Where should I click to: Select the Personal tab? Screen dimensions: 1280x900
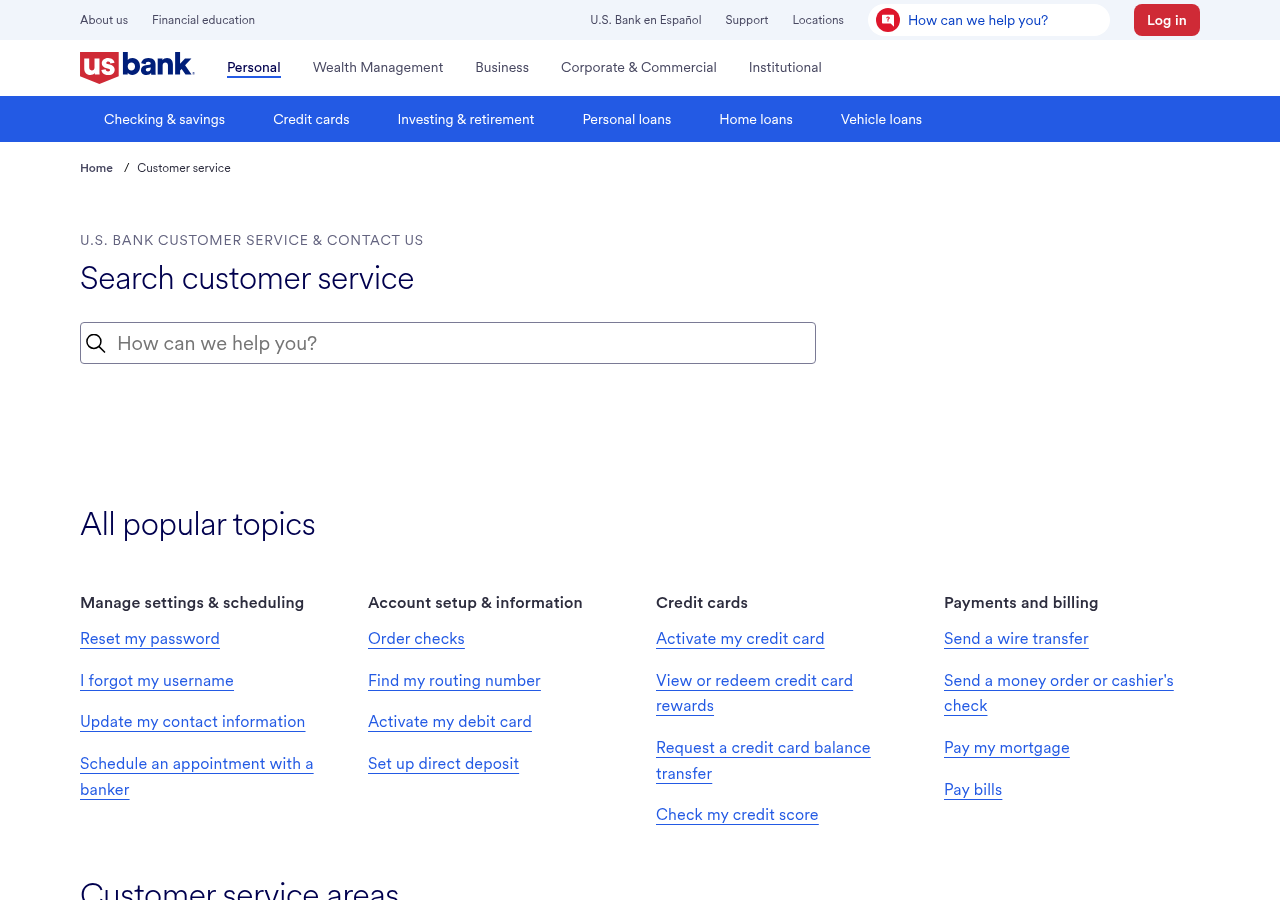[253, 66]
